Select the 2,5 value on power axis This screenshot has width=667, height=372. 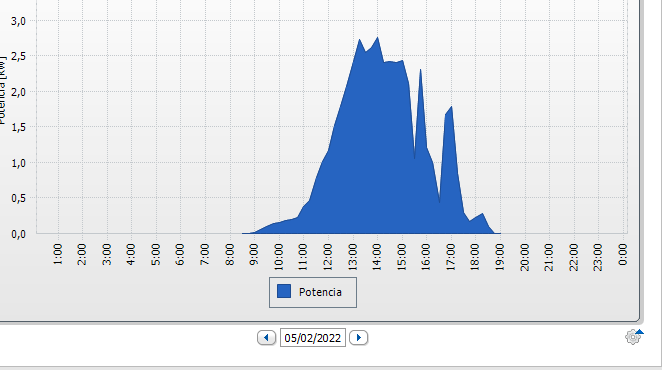tap(18, 56)
